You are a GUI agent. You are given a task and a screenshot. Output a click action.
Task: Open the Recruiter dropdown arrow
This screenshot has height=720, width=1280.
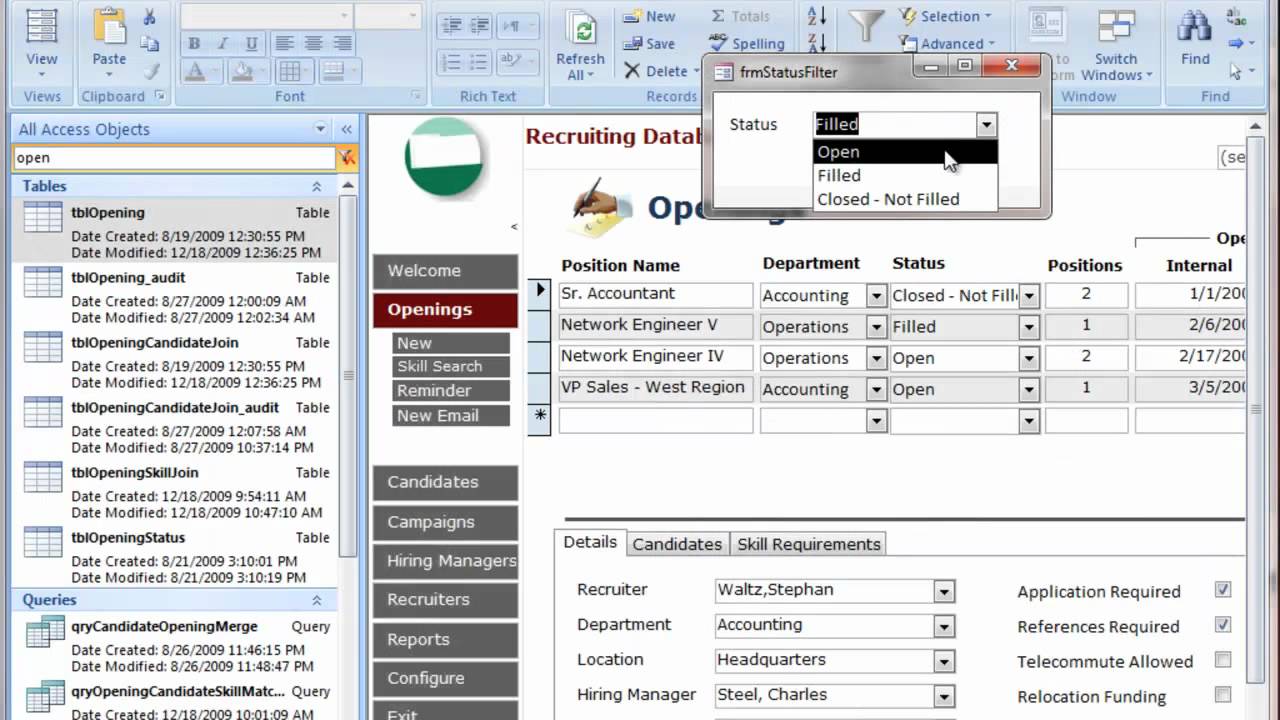pos(944,591)
